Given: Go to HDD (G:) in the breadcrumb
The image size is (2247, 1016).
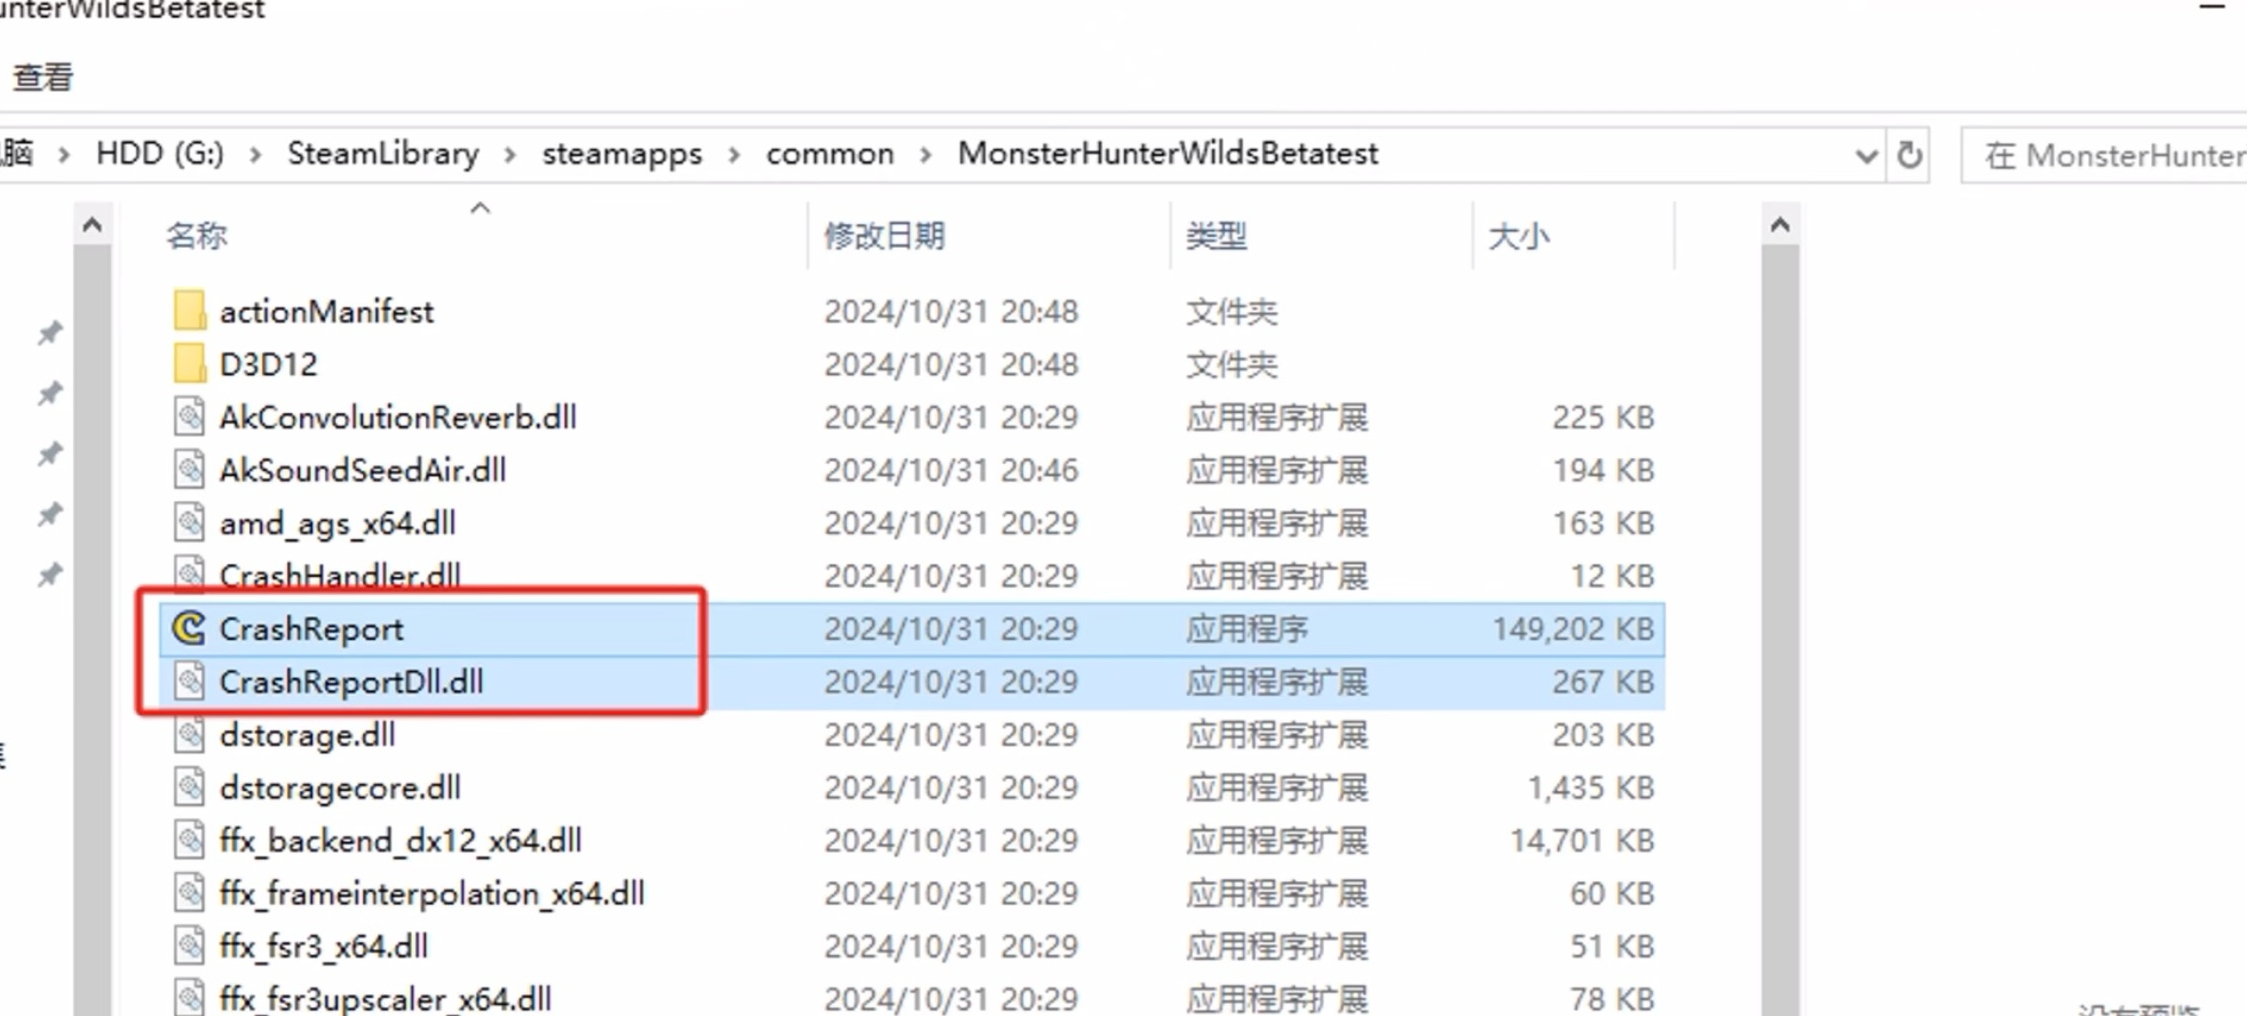Looking at the screenshot, I should pos(160,154).
